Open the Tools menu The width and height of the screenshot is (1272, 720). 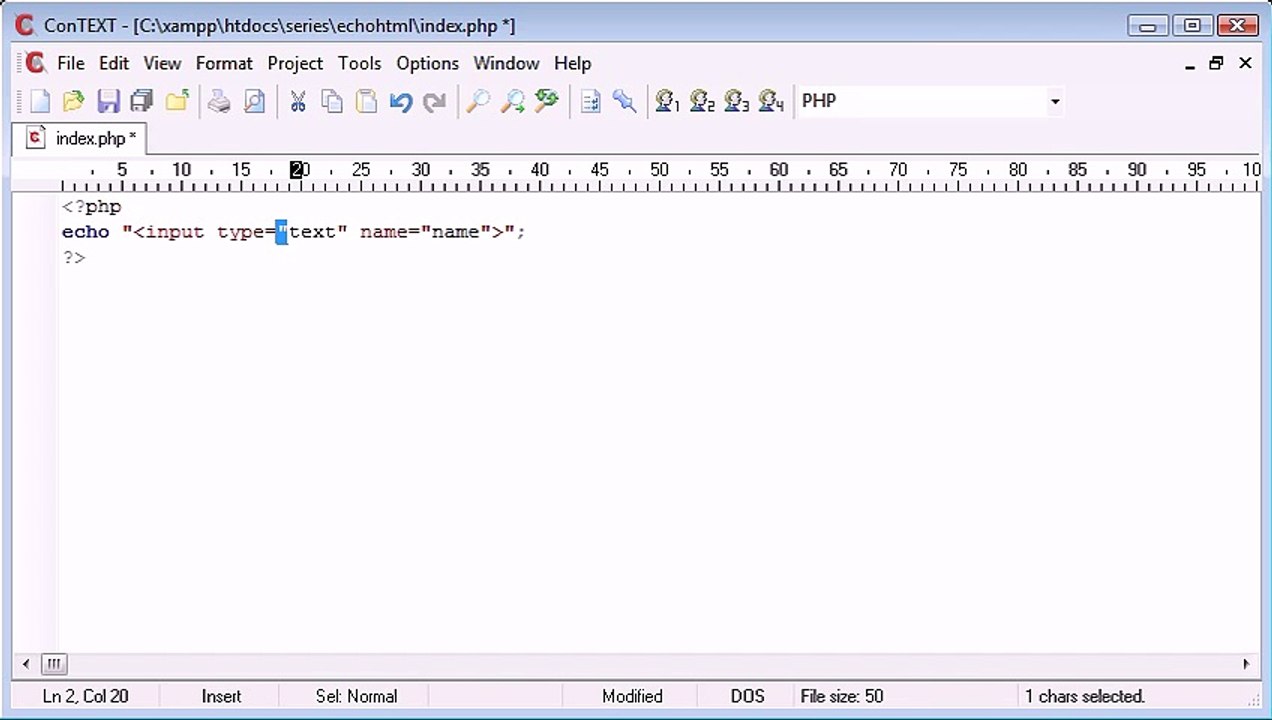[359, 63]
